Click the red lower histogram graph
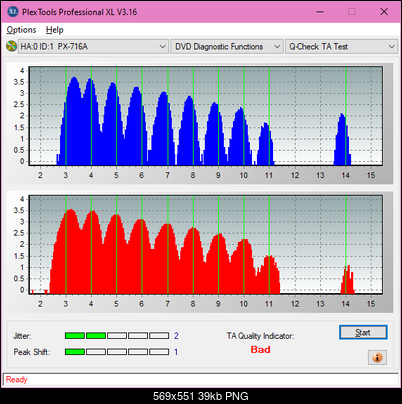 pos(206,245)
